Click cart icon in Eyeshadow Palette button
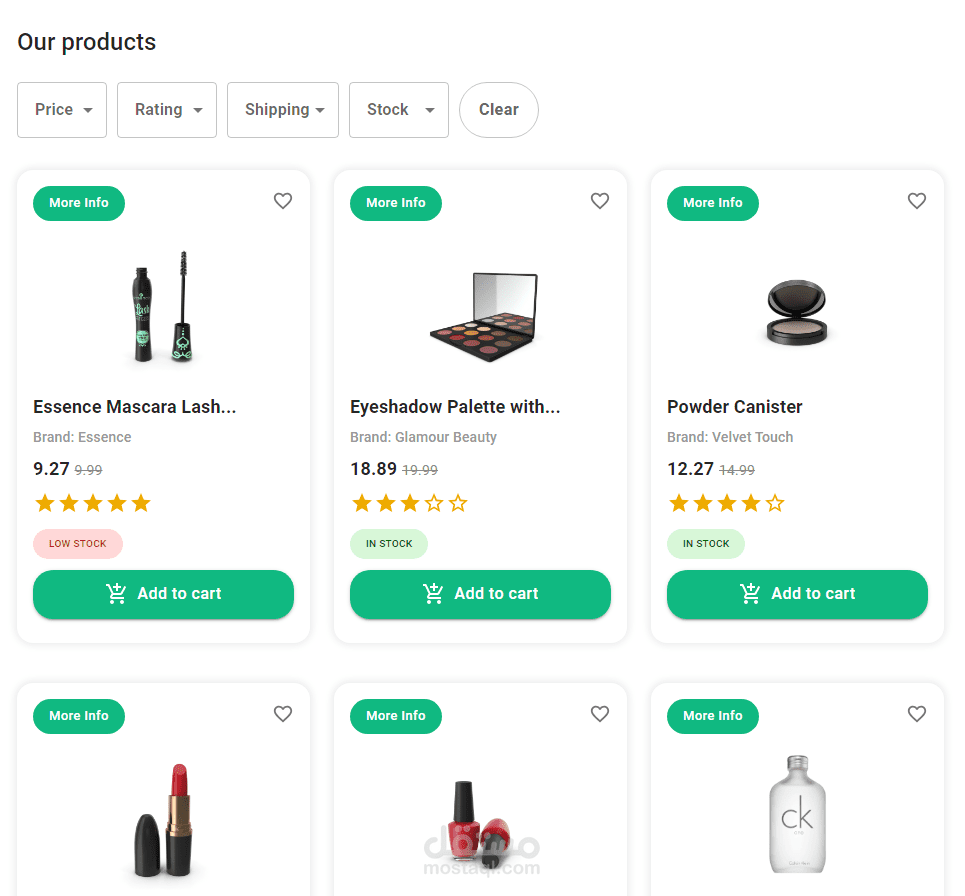This screenshot has height=896, width=965. 434,594
